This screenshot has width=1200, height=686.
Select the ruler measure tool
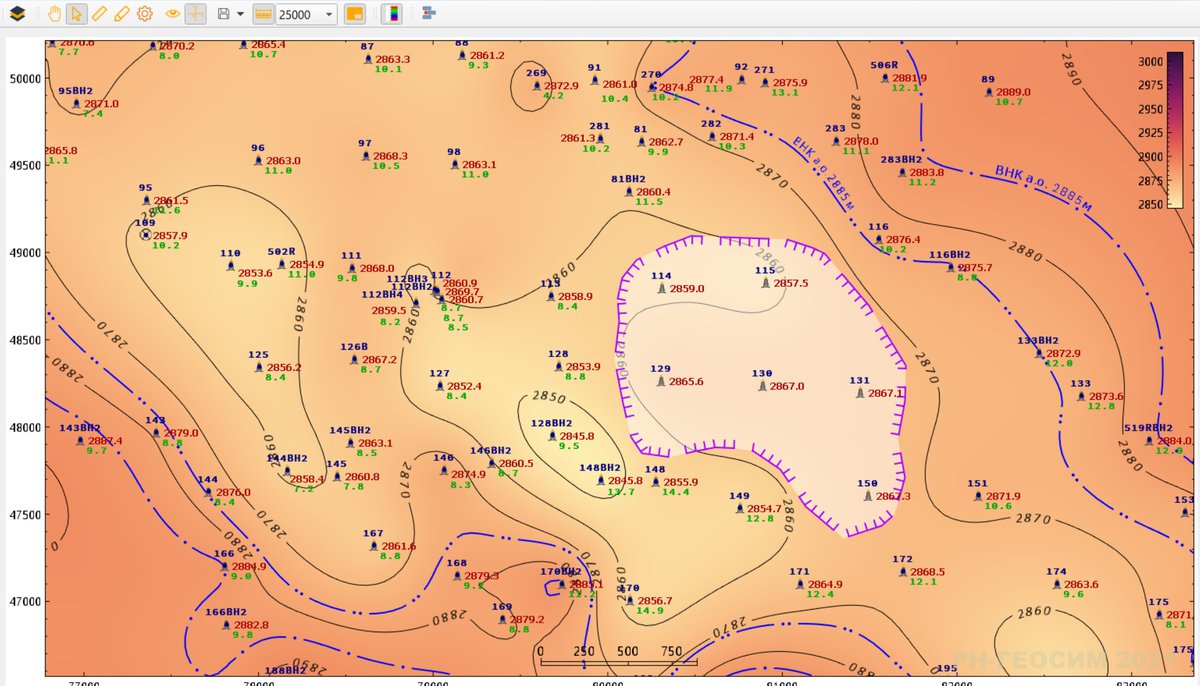(x=99, y=14)
